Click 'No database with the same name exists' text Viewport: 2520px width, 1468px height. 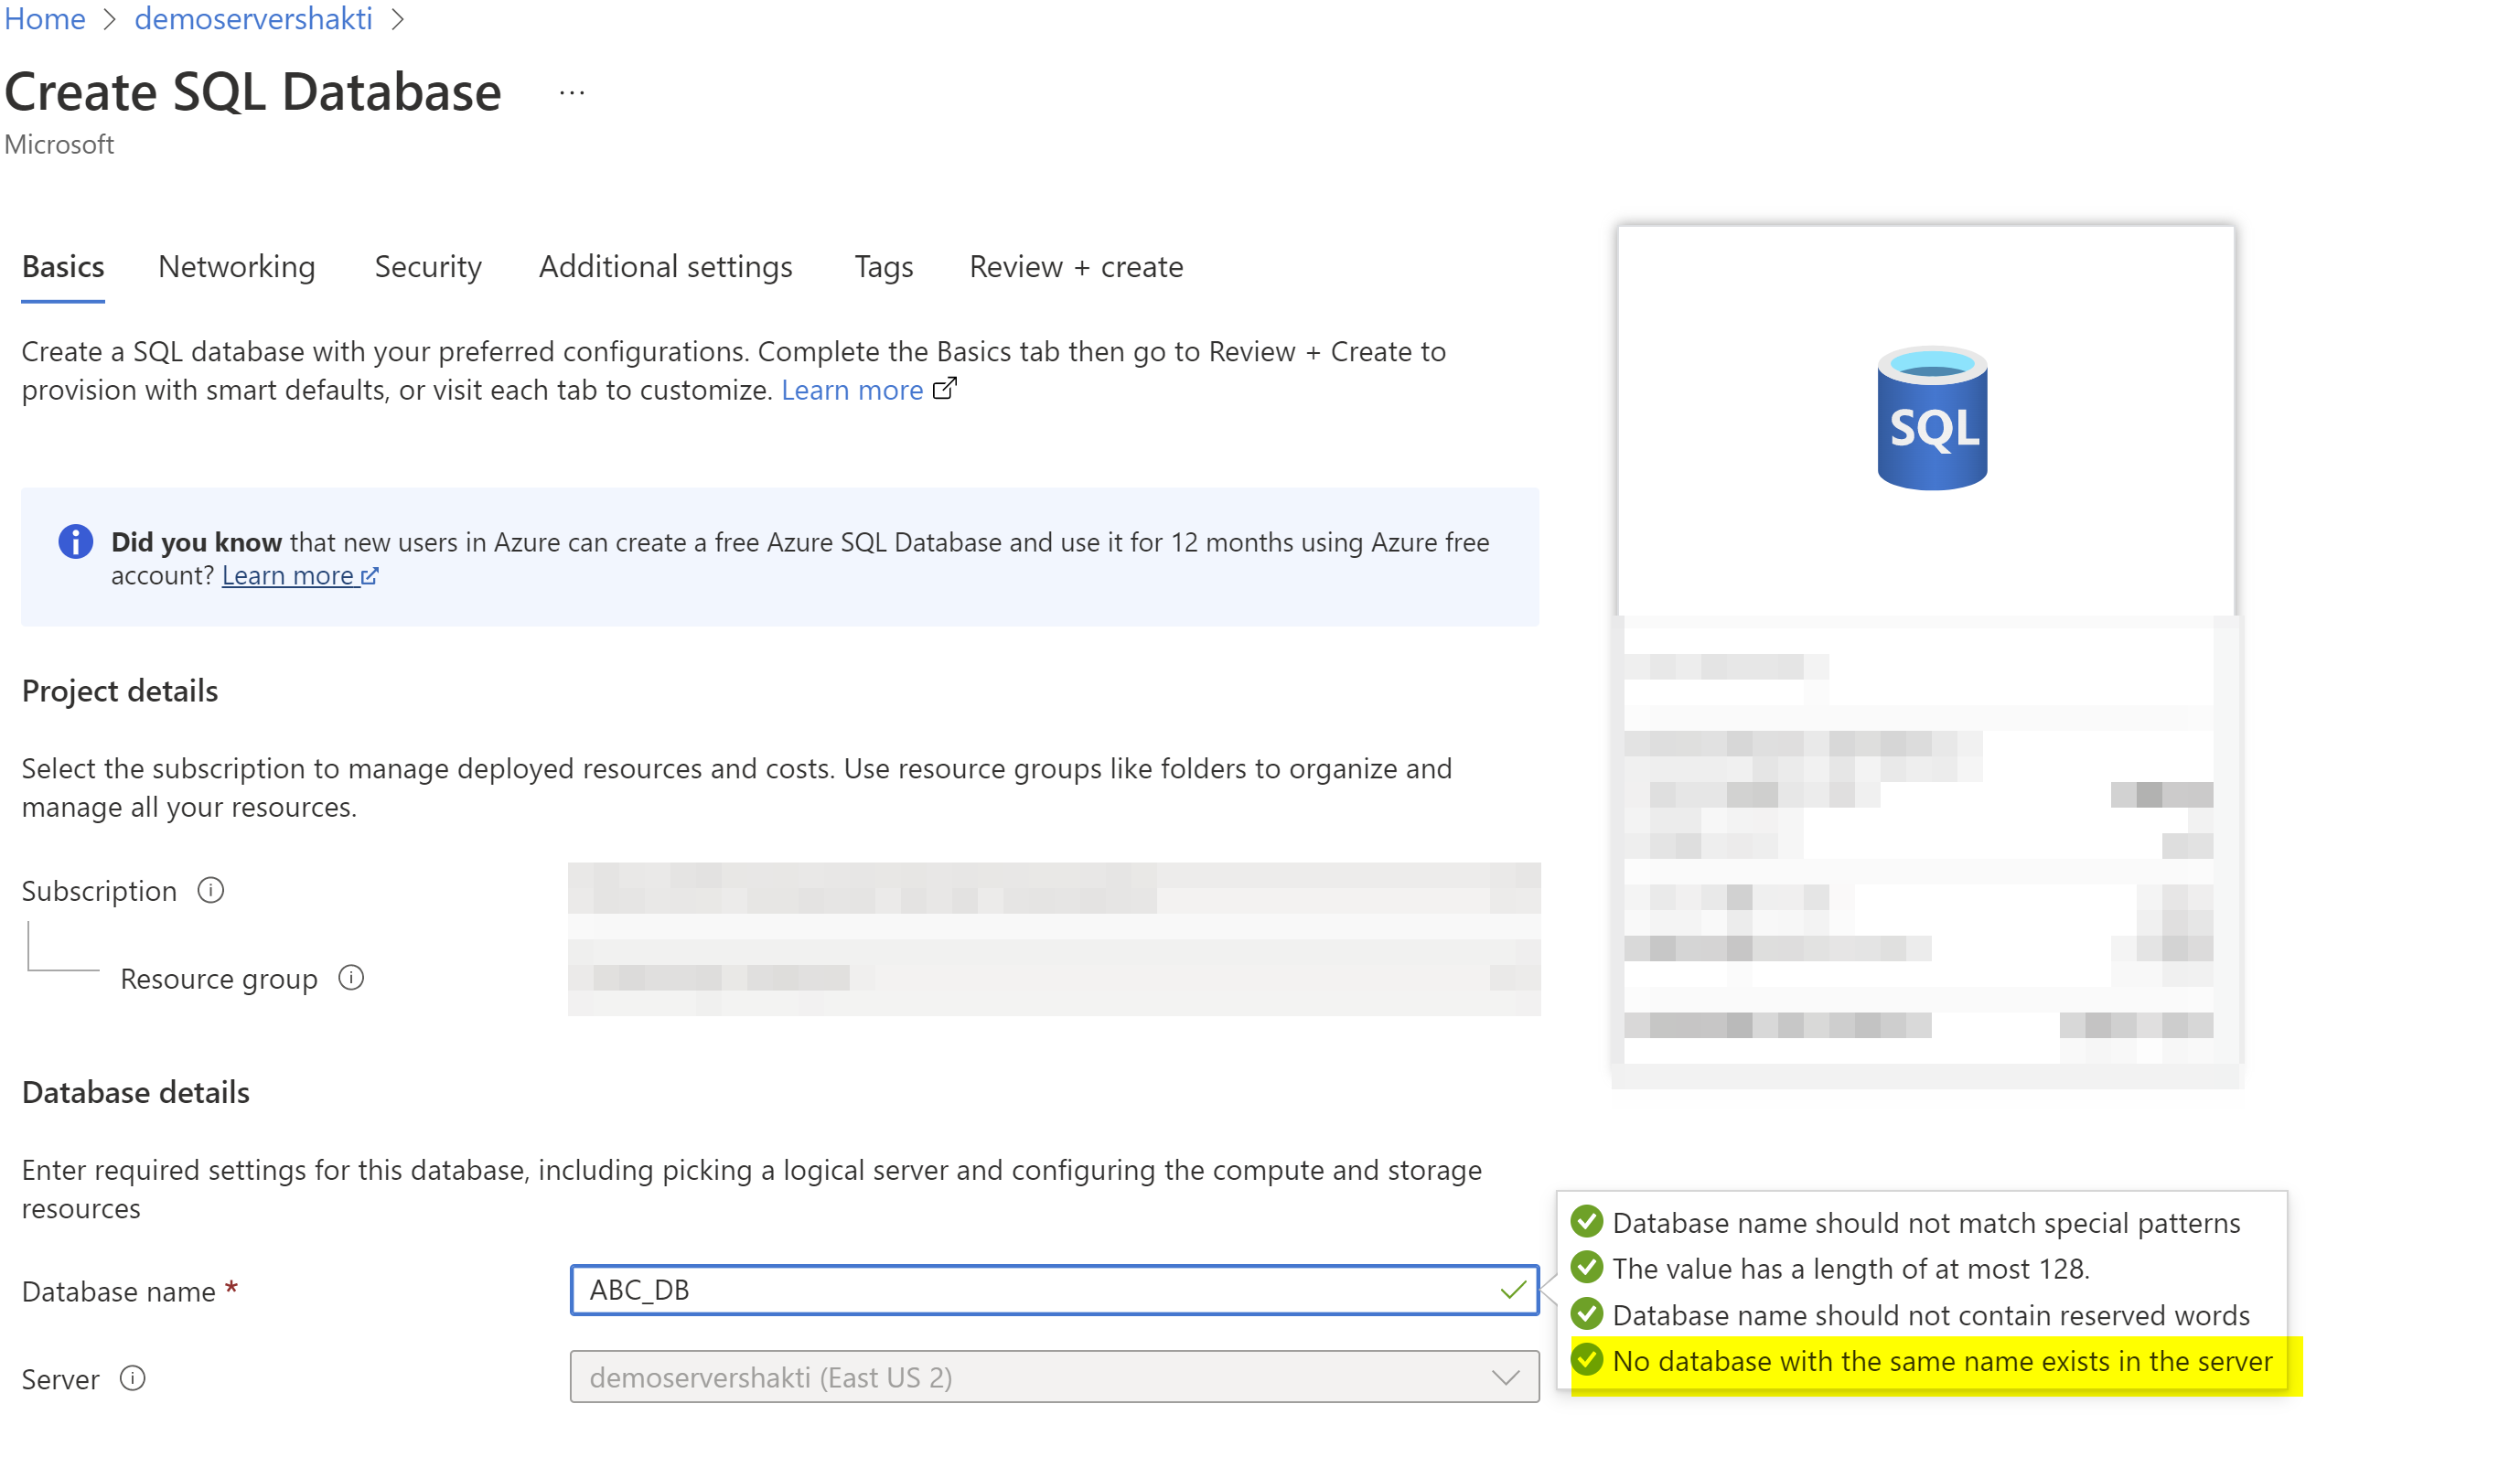coord(1943,1361)
